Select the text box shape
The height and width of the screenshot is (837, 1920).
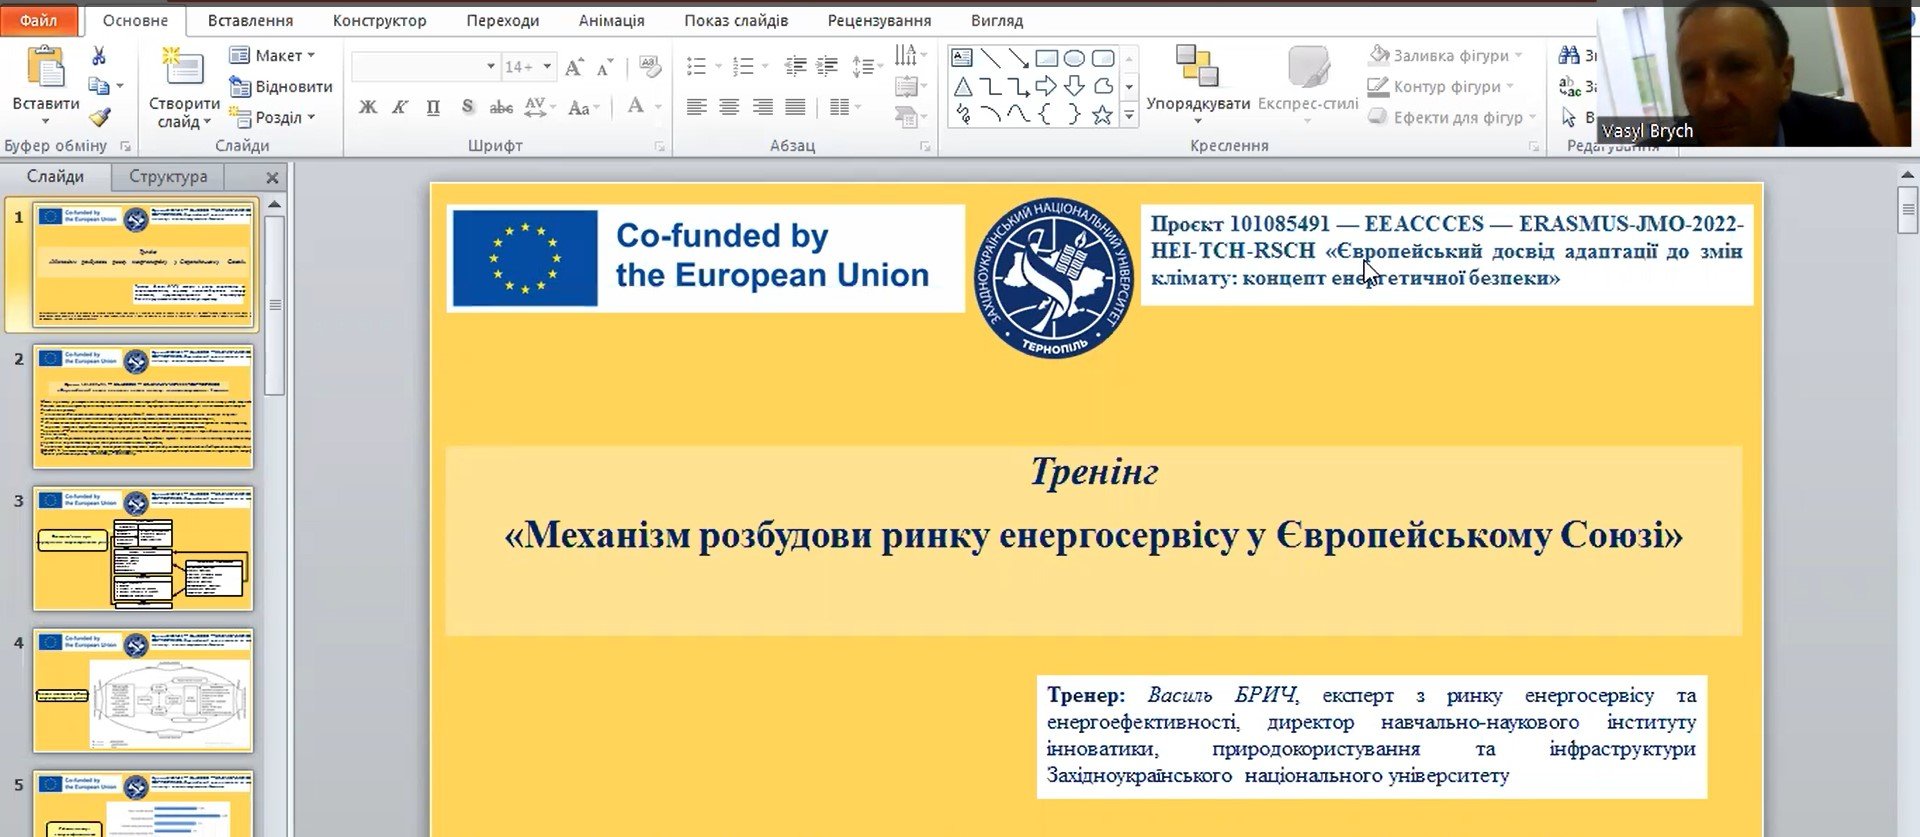click(x=961, y=58)
